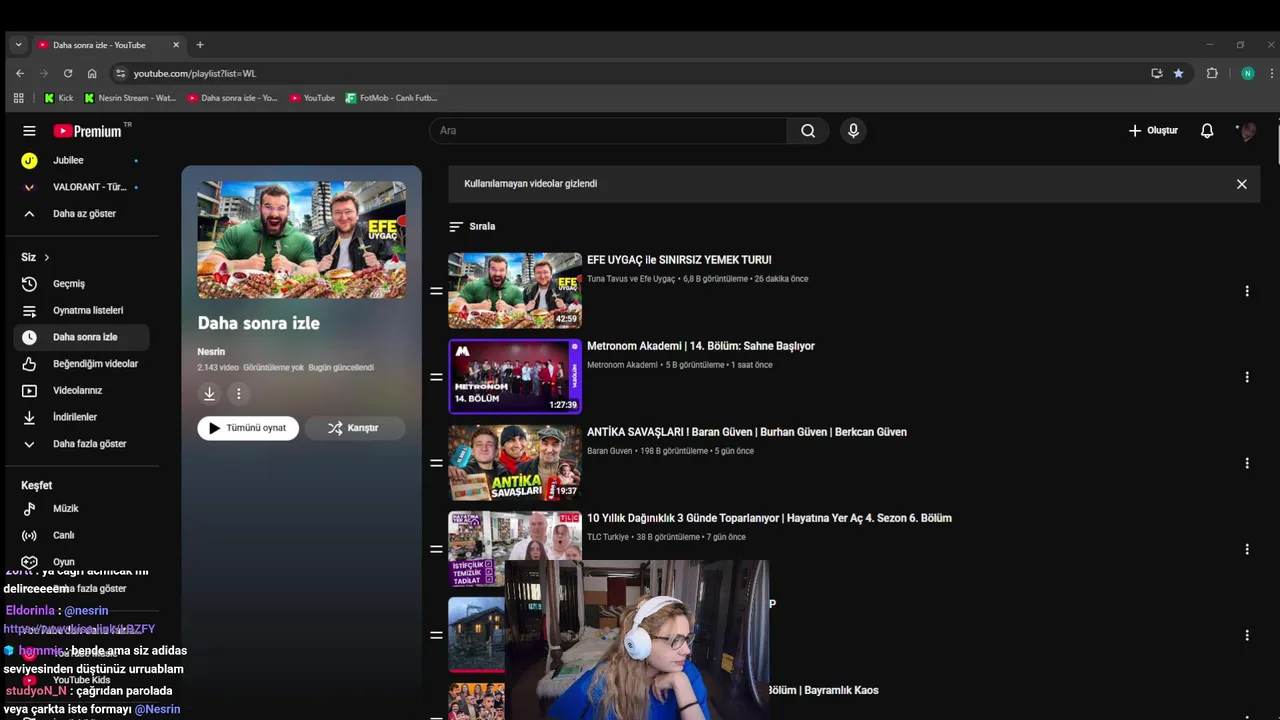1280x720 pixels.
Task: Open Baran Guven channel link
Action: click(x=610, y=451)
